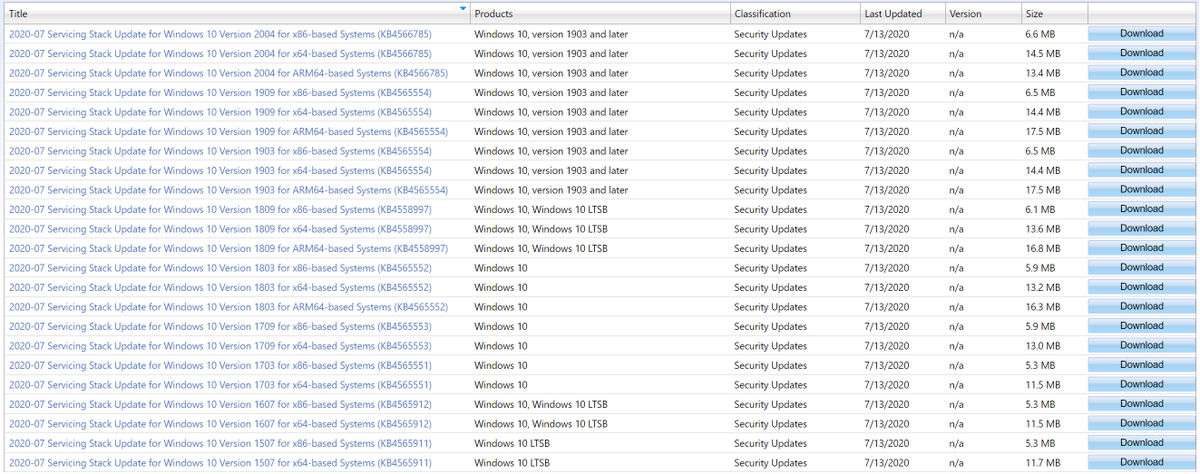Select the "13.4 MB" size cell
Viewport: 1200px width, 474px height.
[1043, 73]
